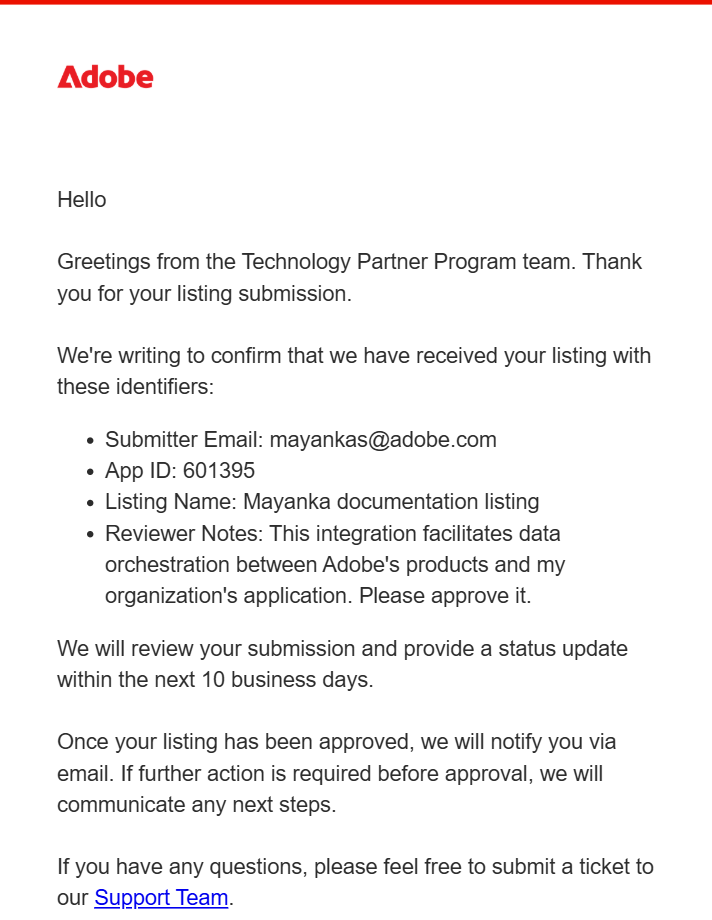Click the Submitter Email label
Viewport: 712px width, 920px height.
tap(184, 439)
